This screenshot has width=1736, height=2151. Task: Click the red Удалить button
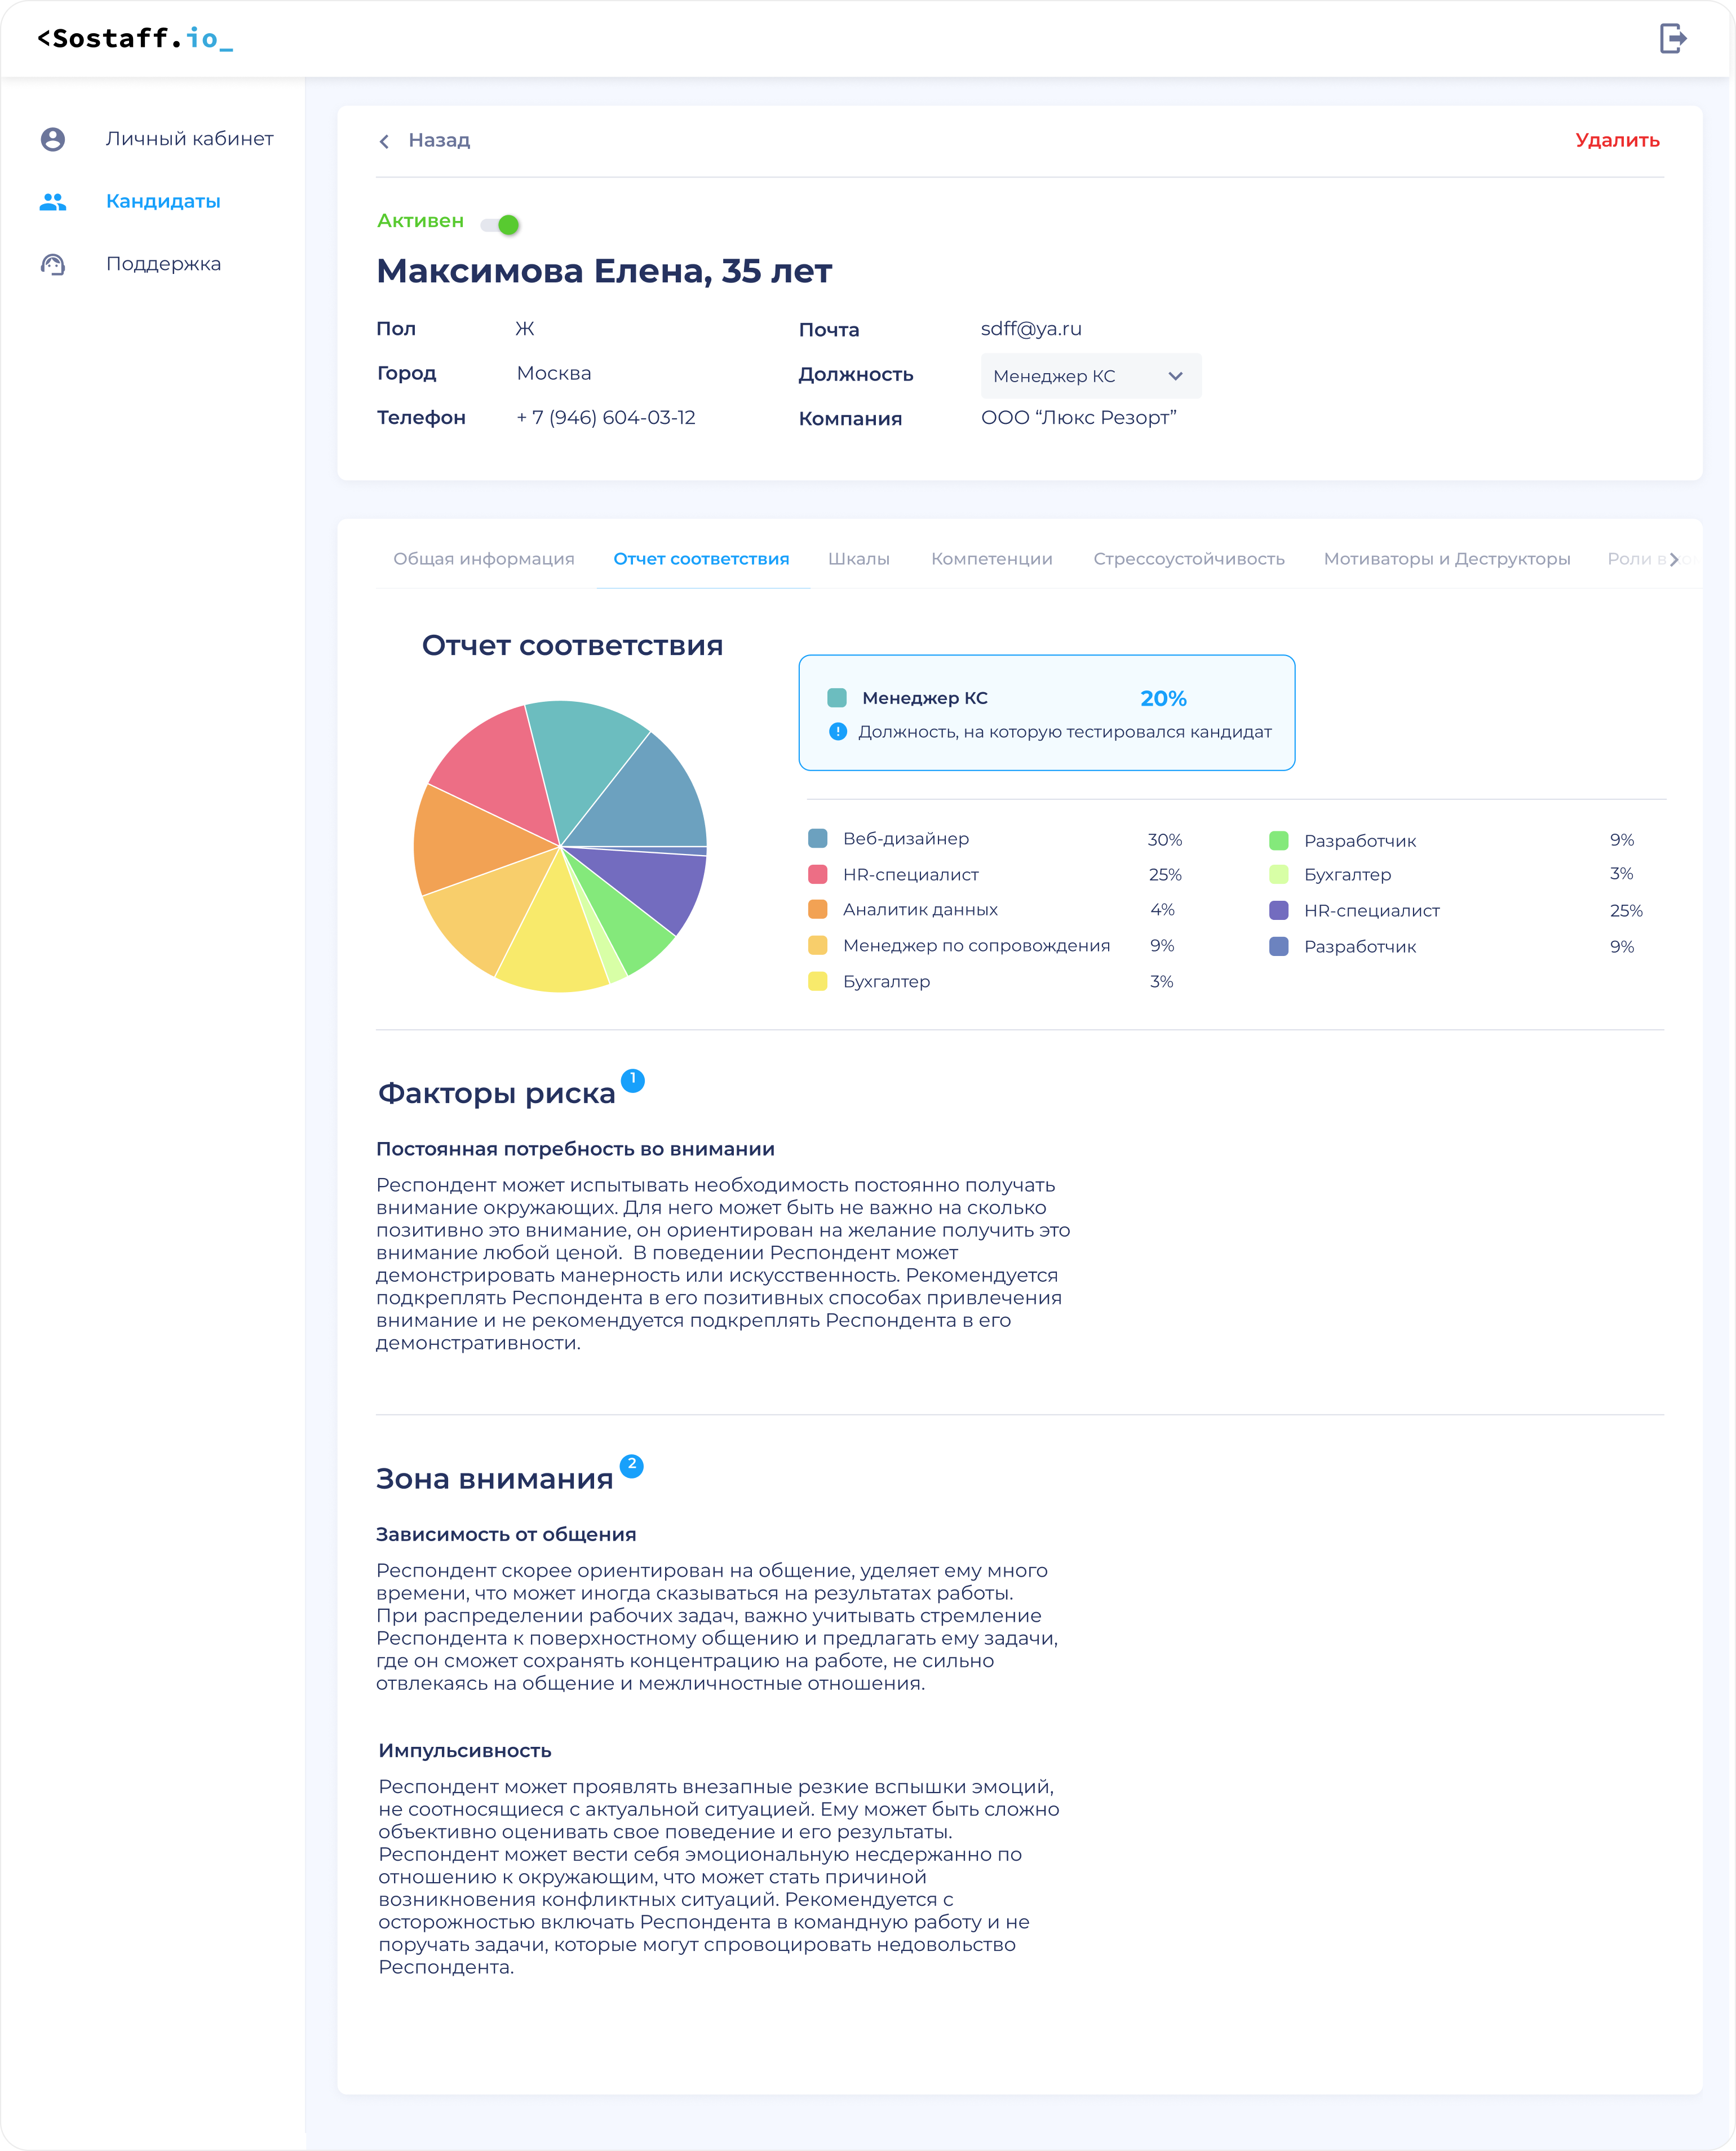pos(1617,140)
